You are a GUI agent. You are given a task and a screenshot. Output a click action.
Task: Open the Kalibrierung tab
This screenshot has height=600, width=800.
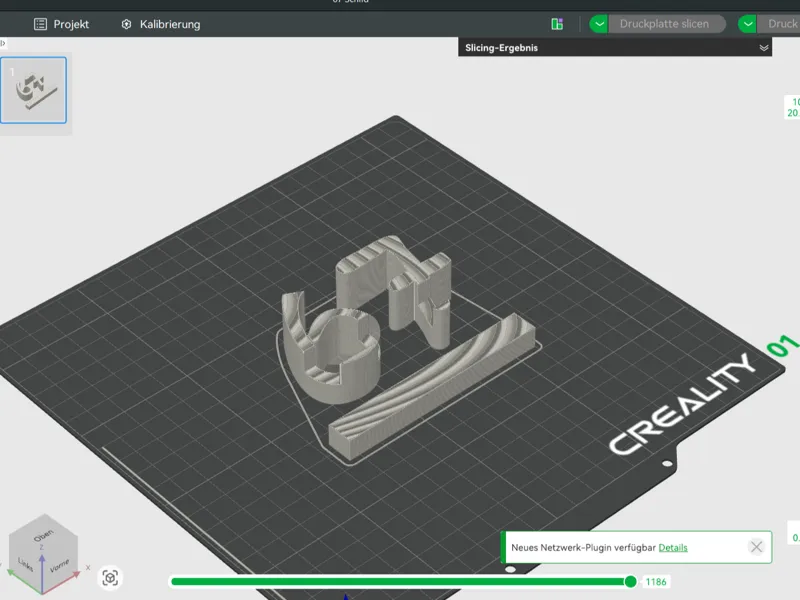point(161,24)
